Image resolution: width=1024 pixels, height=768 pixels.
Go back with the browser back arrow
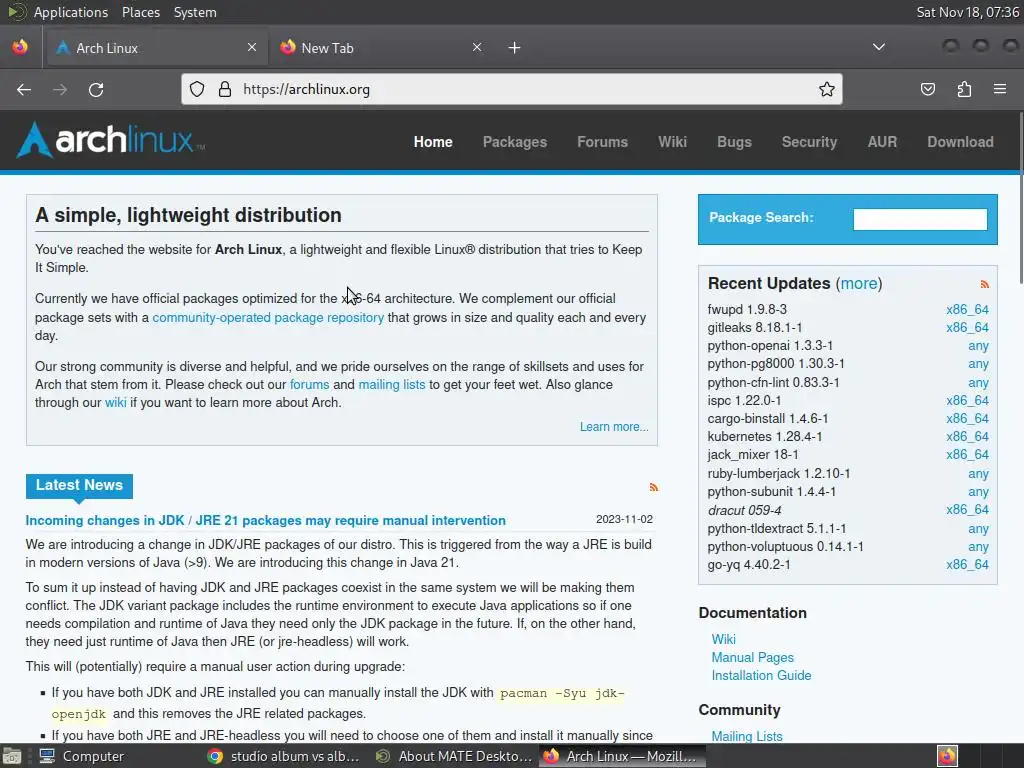pos(24,89)
